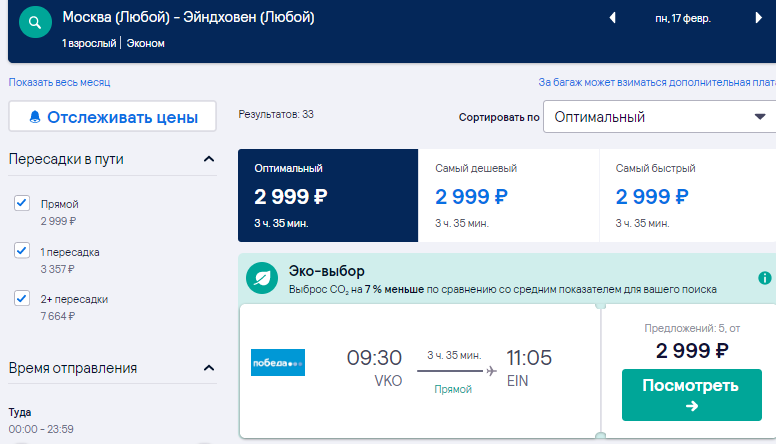Image resolution: width=776 pixels, height=444 pixels.
Task: Toggle the 1 пересадка checkbox
Action: pyautogui.click(x=22, y=250)
